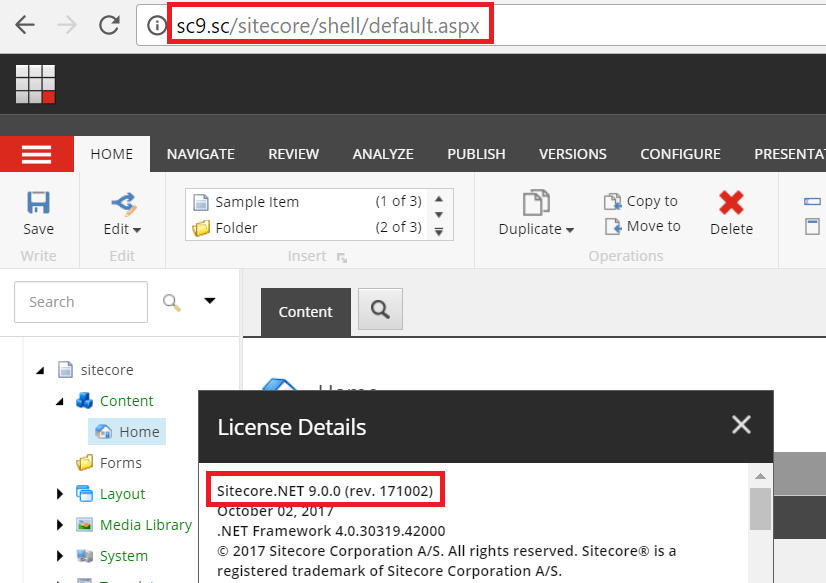
Task: Collapse the sitecore root tree node
Action: tap(40, 370)
